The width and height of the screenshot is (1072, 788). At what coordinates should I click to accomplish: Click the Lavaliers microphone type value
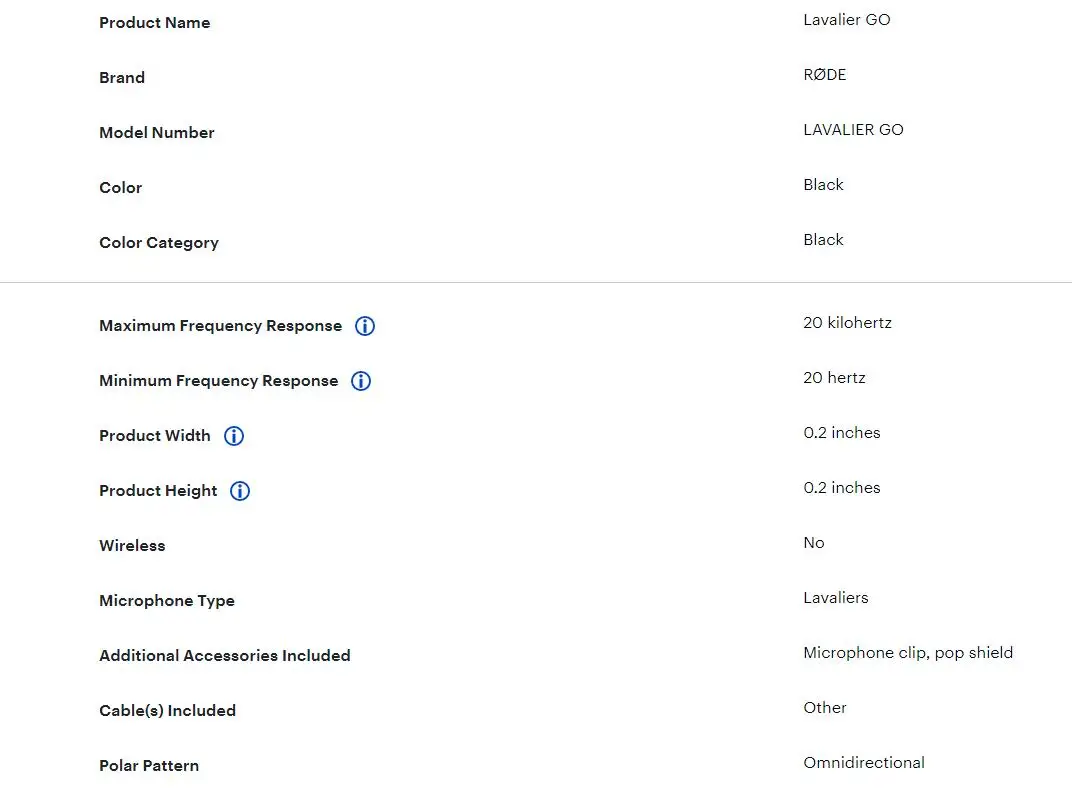[835, 598]
